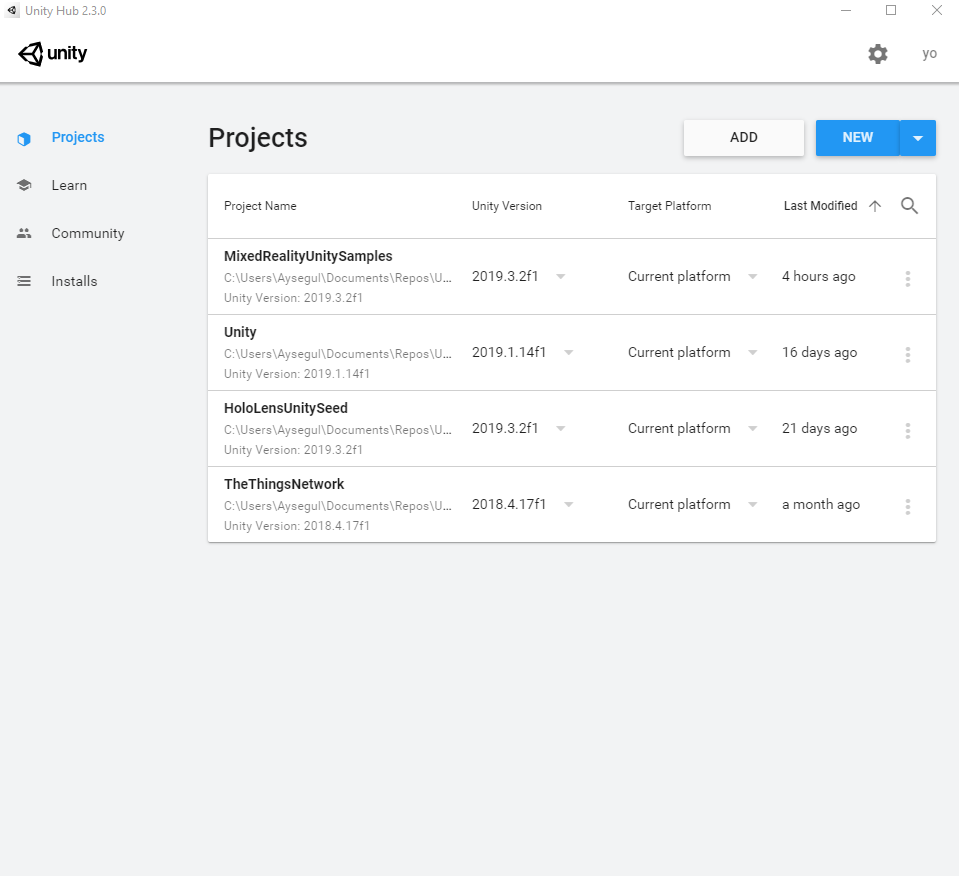The height and width of the screenshot is (876, 959).
Task: Open the MixedRealityUnitySamples project
Action: coord(308,256)
